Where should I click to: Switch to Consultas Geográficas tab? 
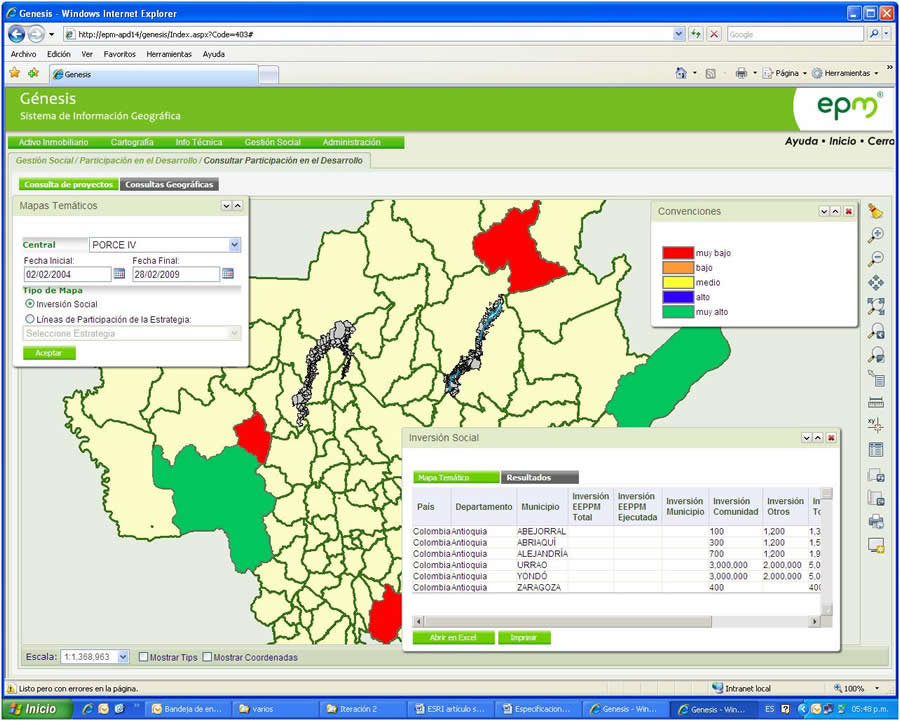coord(169,184)
